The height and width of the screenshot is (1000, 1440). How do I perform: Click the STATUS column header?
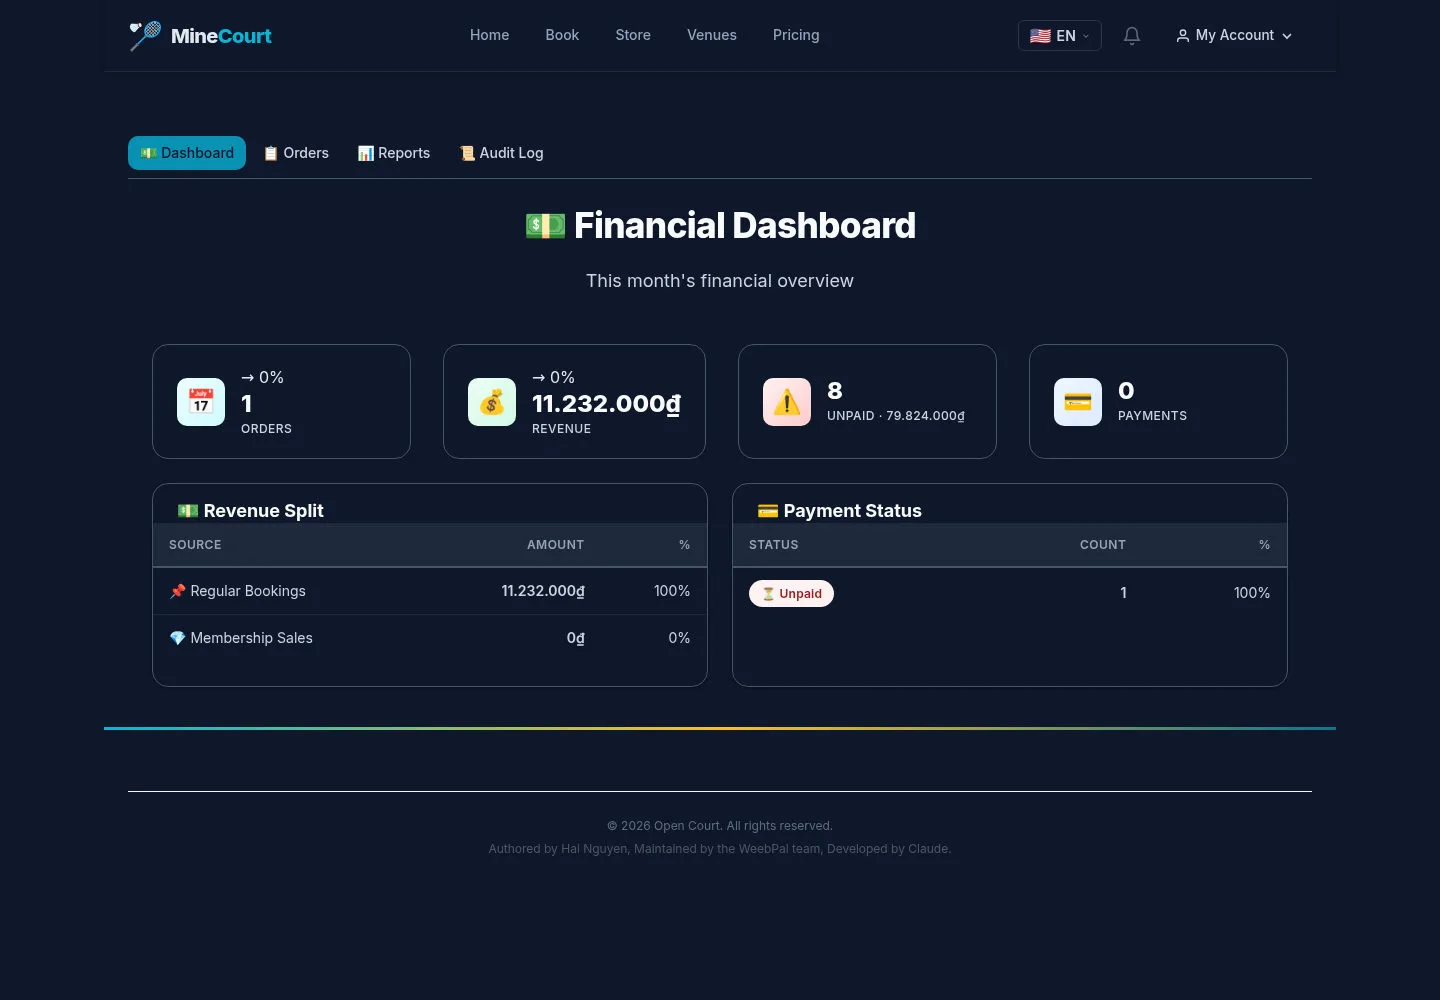(774, 545)
